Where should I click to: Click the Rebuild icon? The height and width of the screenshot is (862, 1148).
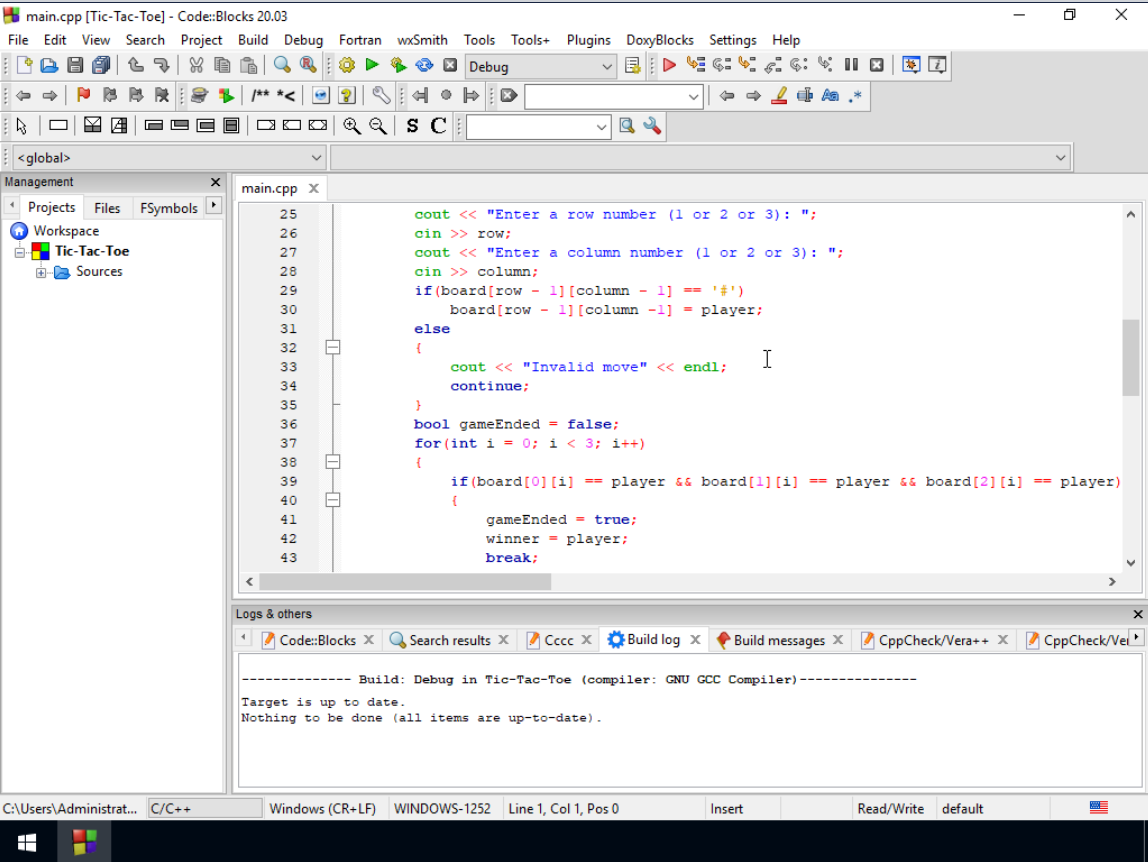point(424,66)
